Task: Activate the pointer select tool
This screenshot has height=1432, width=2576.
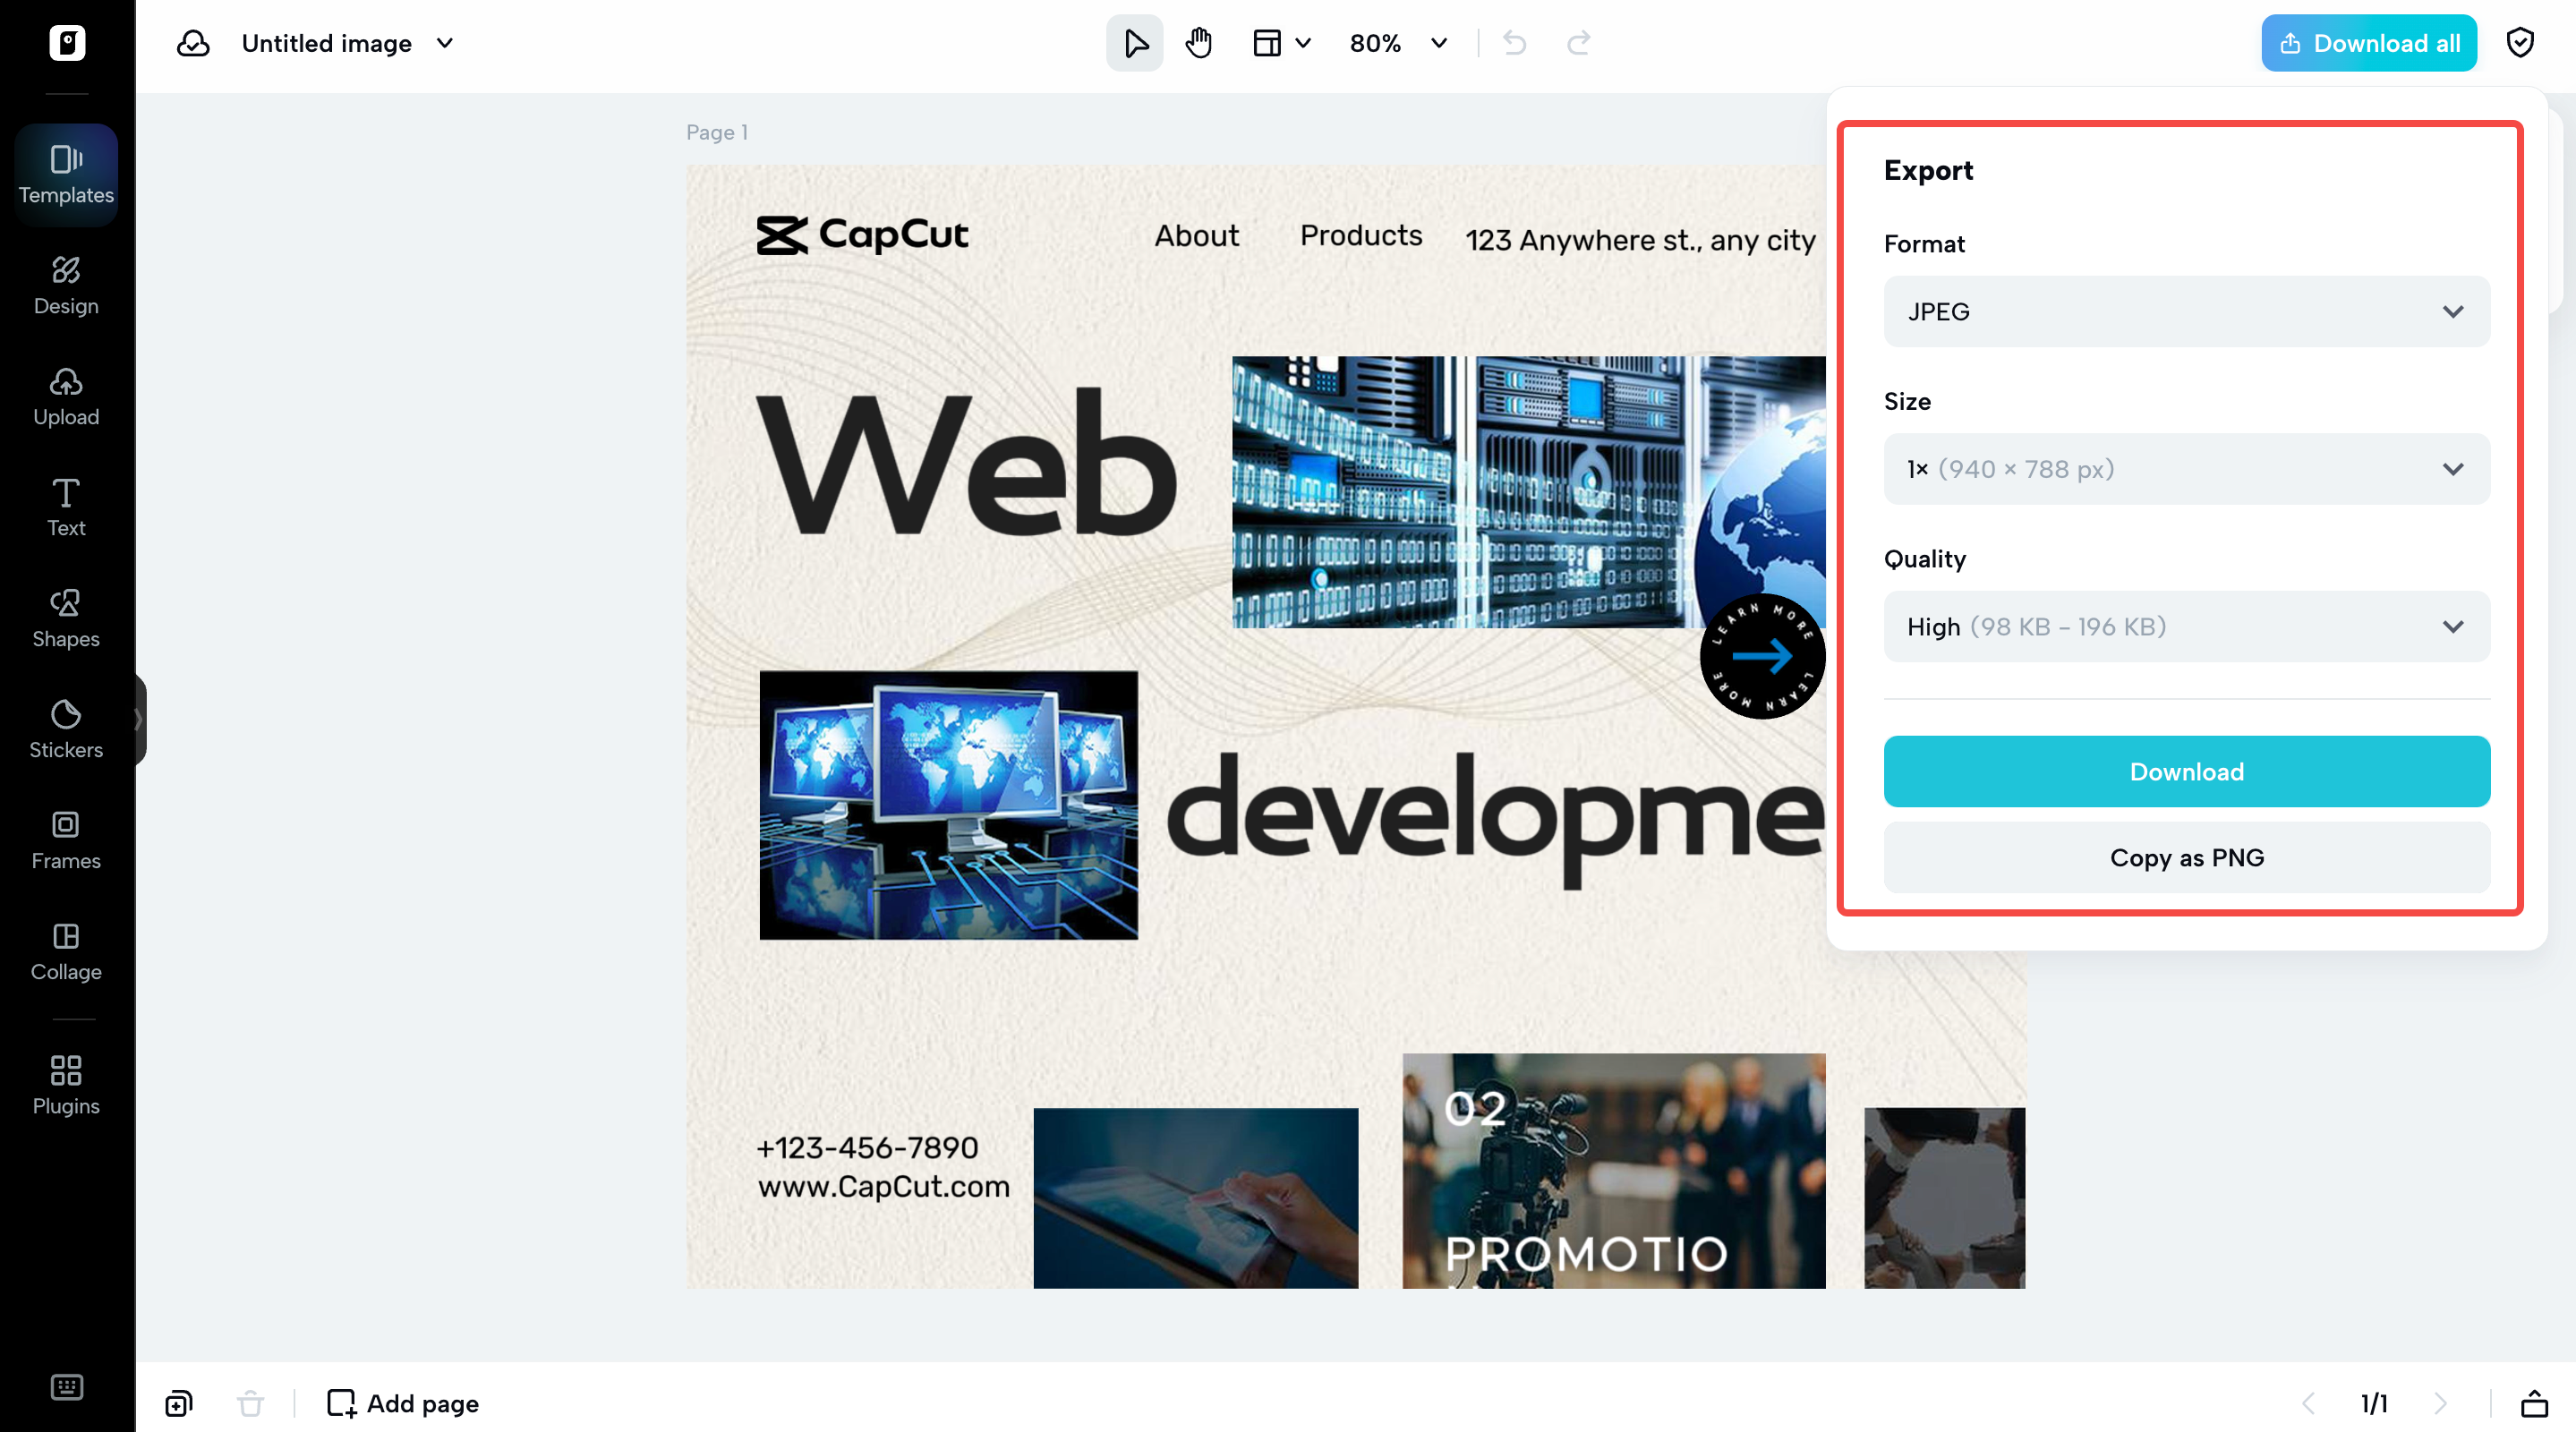Action: pos(1134,43)
